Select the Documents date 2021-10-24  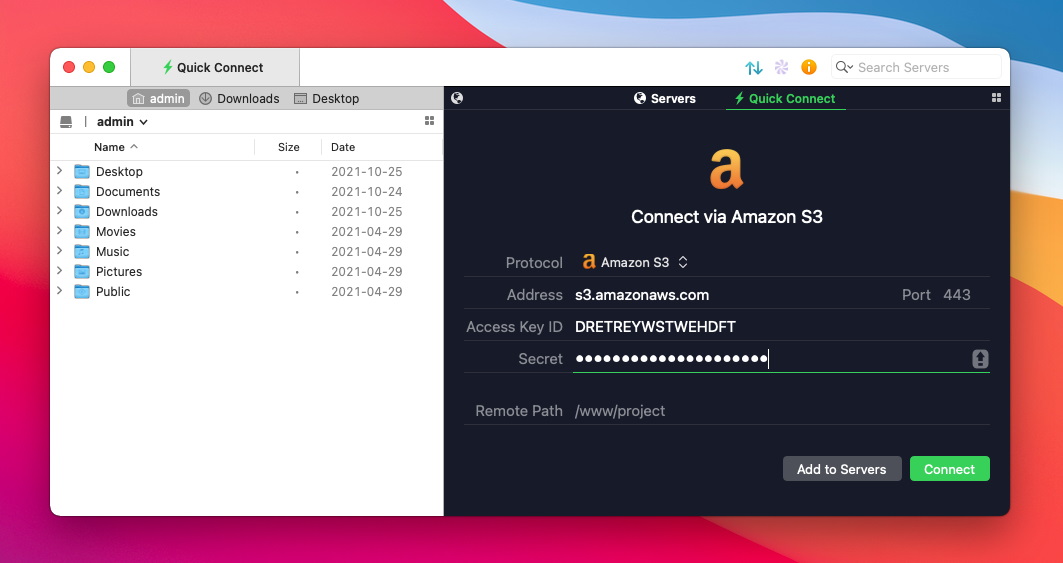pyautogui.click(x=367, y=191)
